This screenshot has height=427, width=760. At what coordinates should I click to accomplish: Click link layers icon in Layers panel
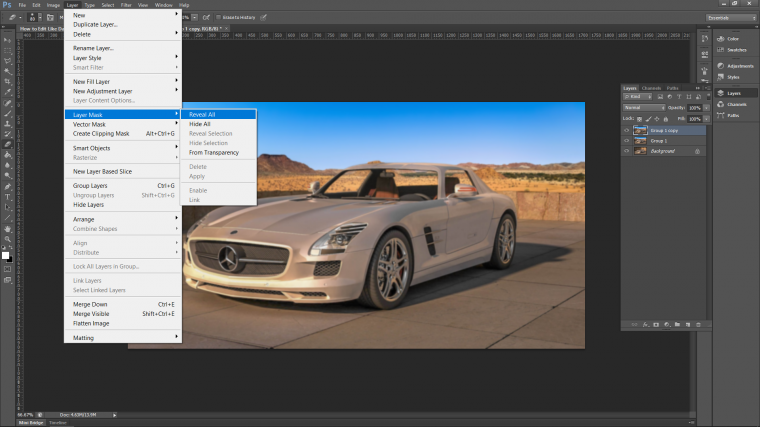(634, 325)
